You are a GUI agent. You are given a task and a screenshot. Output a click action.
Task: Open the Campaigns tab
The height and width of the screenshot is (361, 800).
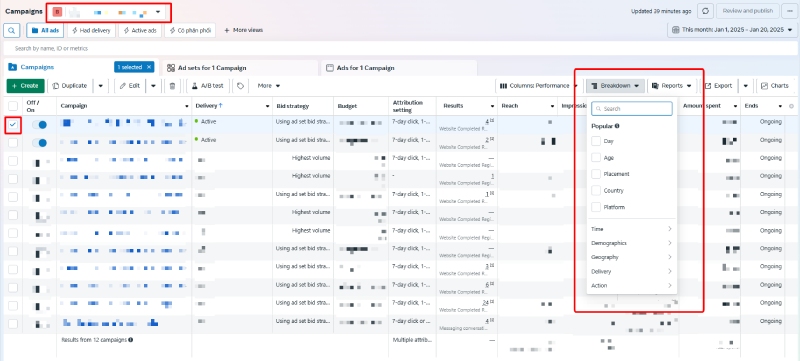(38, 67)
